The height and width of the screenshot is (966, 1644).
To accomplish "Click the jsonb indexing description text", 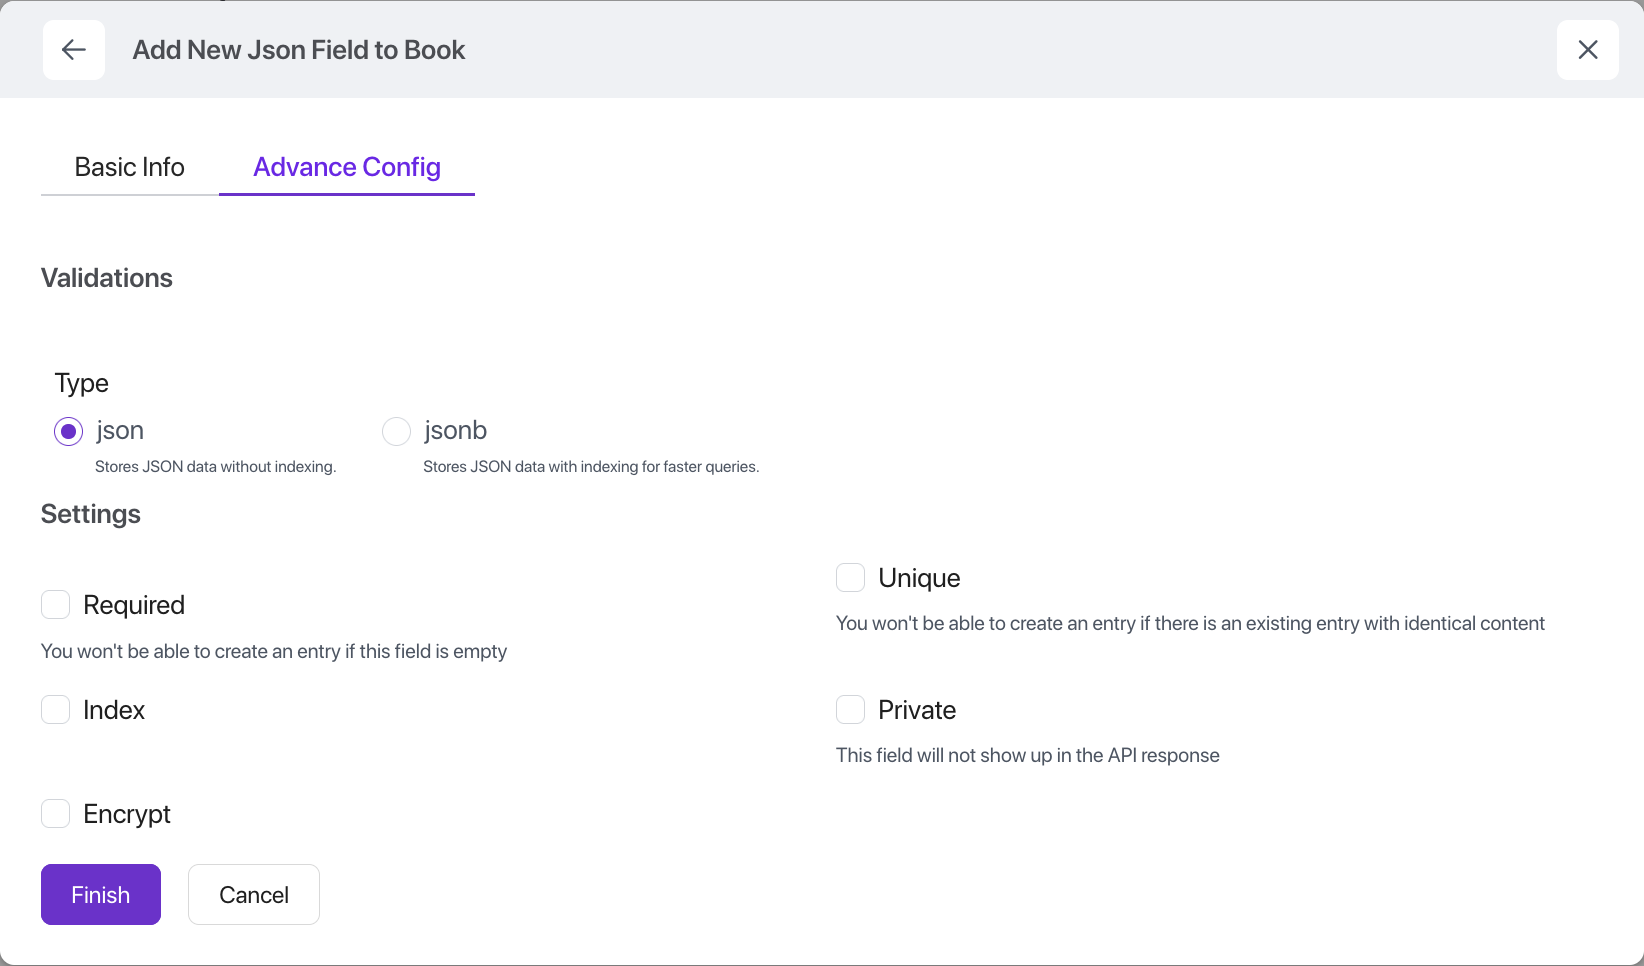I will [590, 467].
